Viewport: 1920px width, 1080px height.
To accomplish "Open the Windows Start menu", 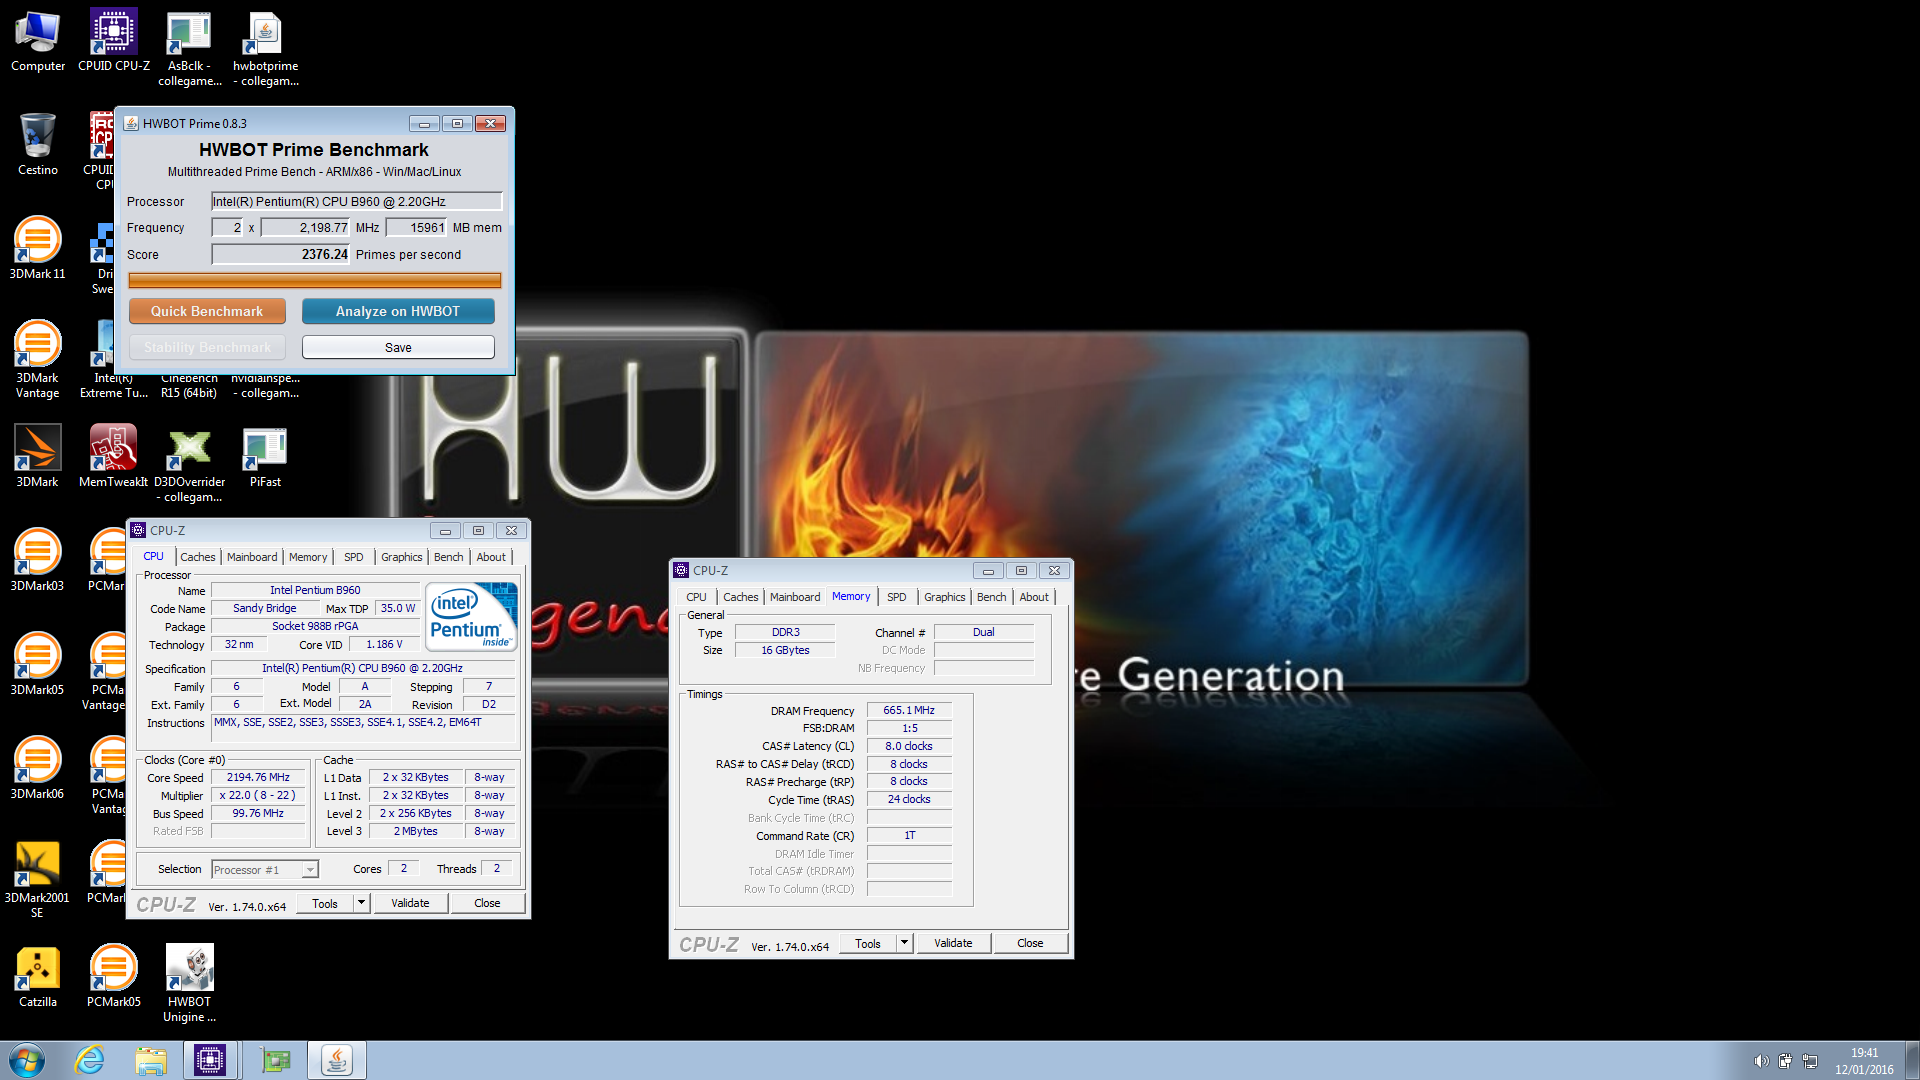I will (27, 1060).
